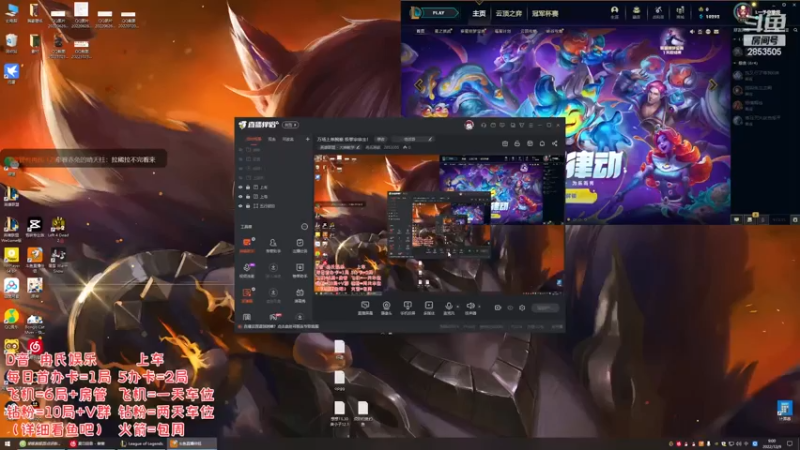The height and width of the screenshot is (450, 800).
Task: Open taskbar clock and date
Action: 771,443
